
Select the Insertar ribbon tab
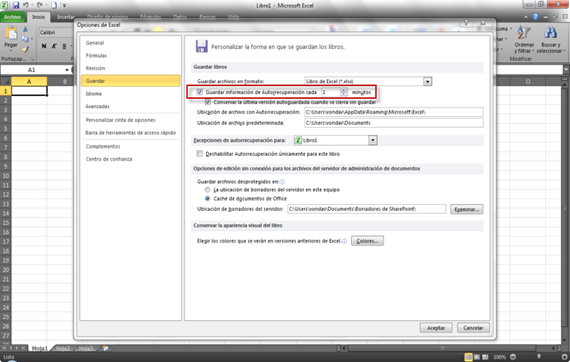[65, 17]
